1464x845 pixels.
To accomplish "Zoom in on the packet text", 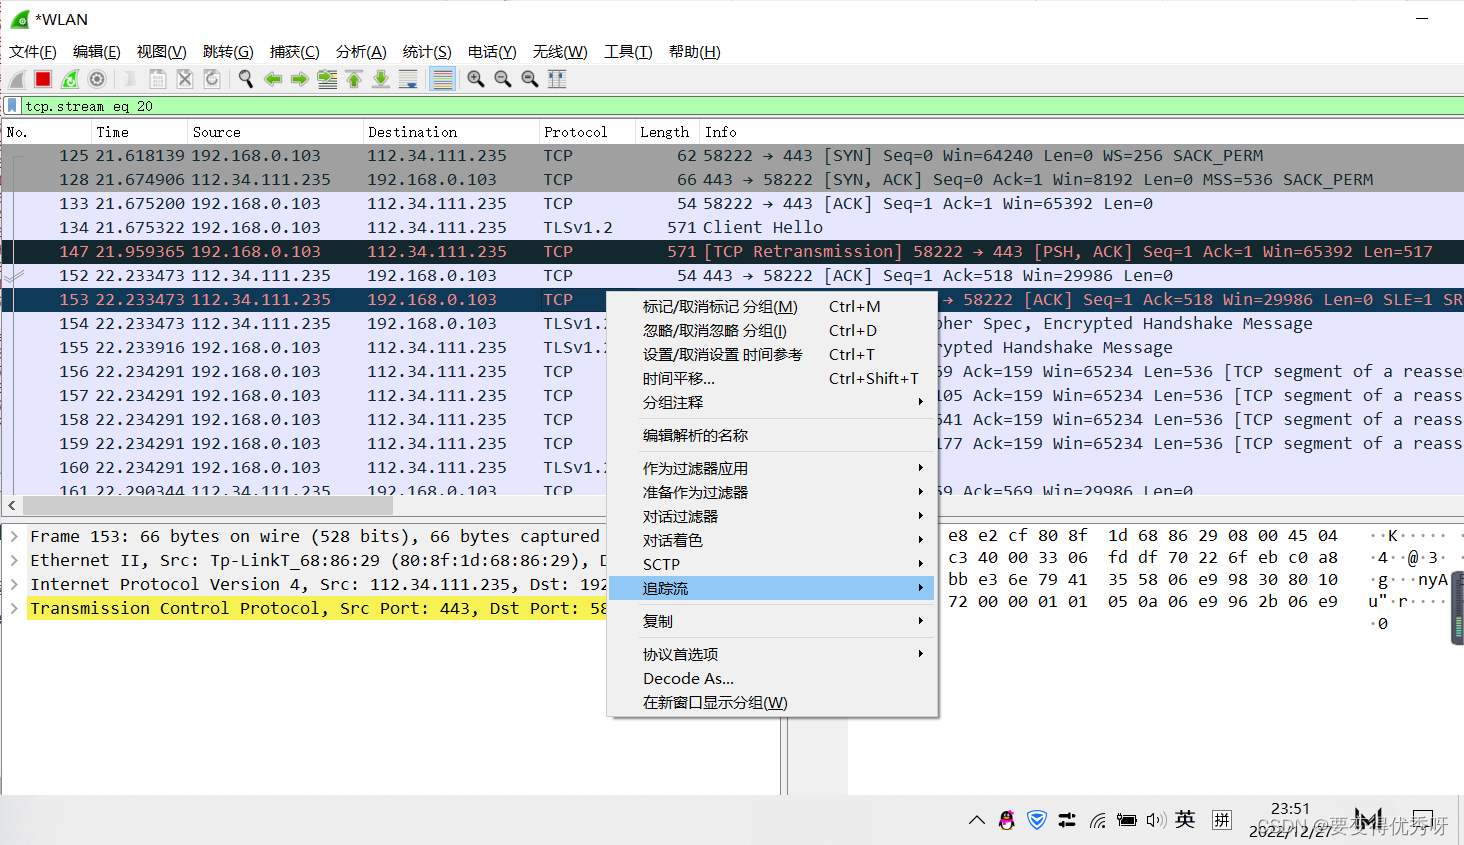I will 476,79.
